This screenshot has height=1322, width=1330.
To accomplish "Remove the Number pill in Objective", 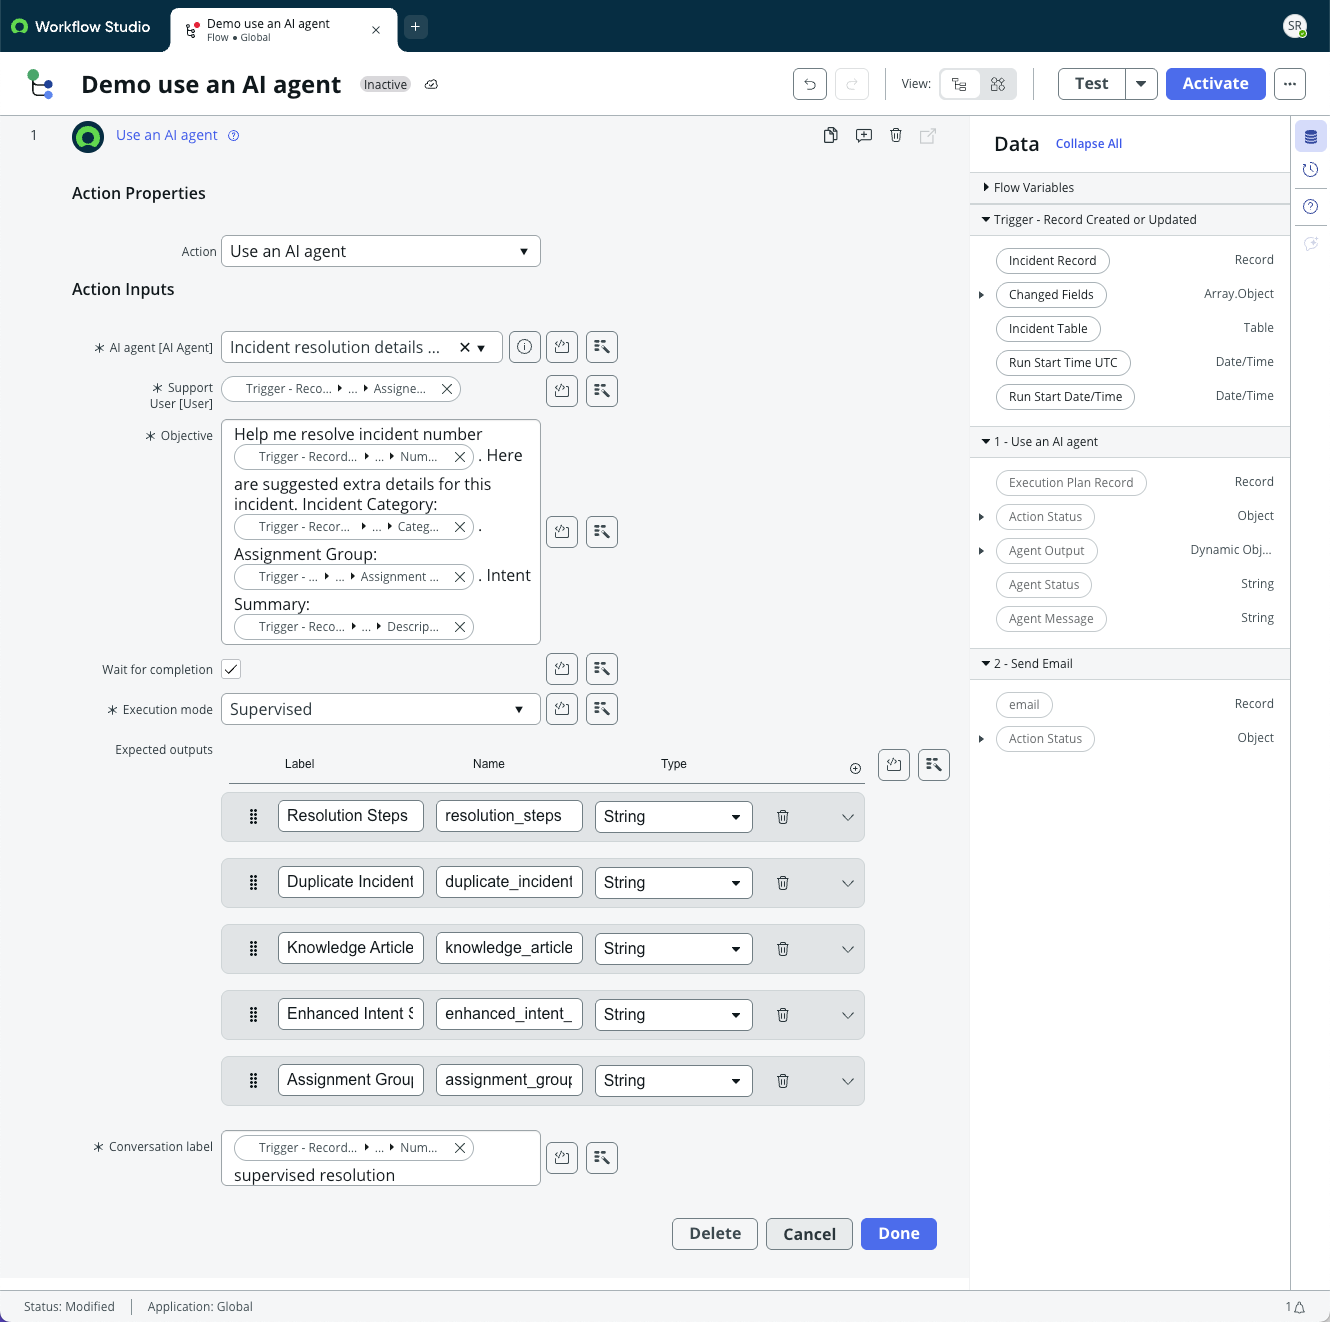I will [460, 457].
